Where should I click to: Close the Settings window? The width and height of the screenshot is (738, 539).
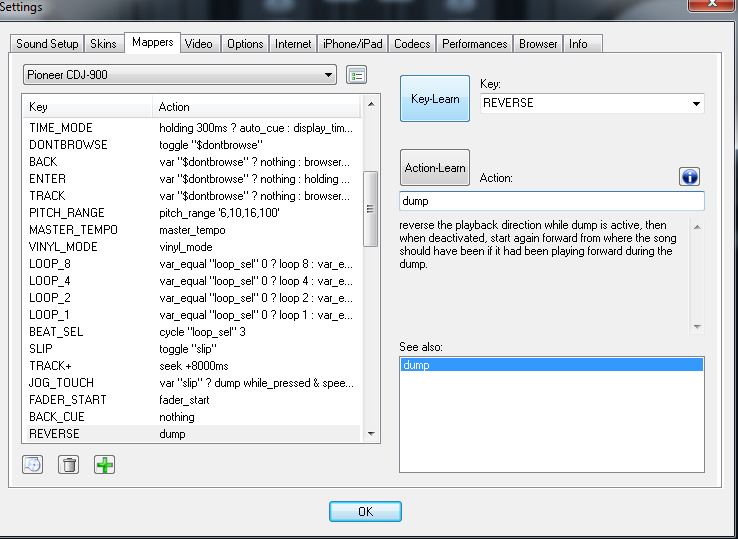click(712, 4)
